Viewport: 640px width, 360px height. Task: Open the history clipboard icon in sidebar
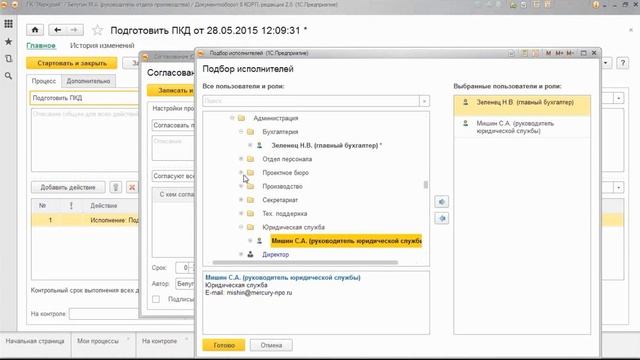click(x=8, y=59)
